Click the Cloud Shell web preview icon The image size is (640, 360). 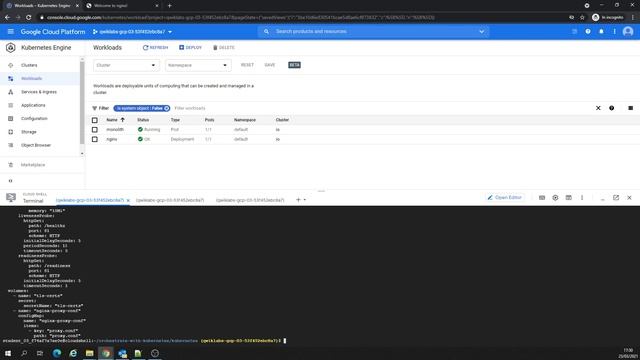569,198
